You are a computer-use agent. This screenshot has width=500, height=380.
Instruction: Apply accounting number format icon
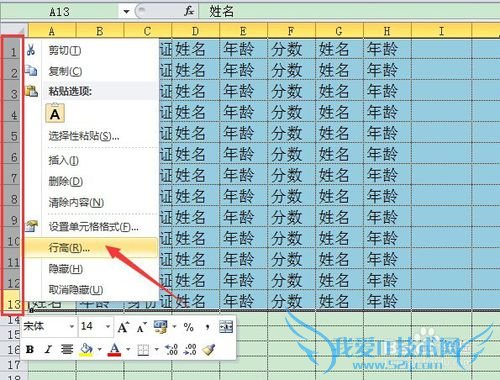161,327
